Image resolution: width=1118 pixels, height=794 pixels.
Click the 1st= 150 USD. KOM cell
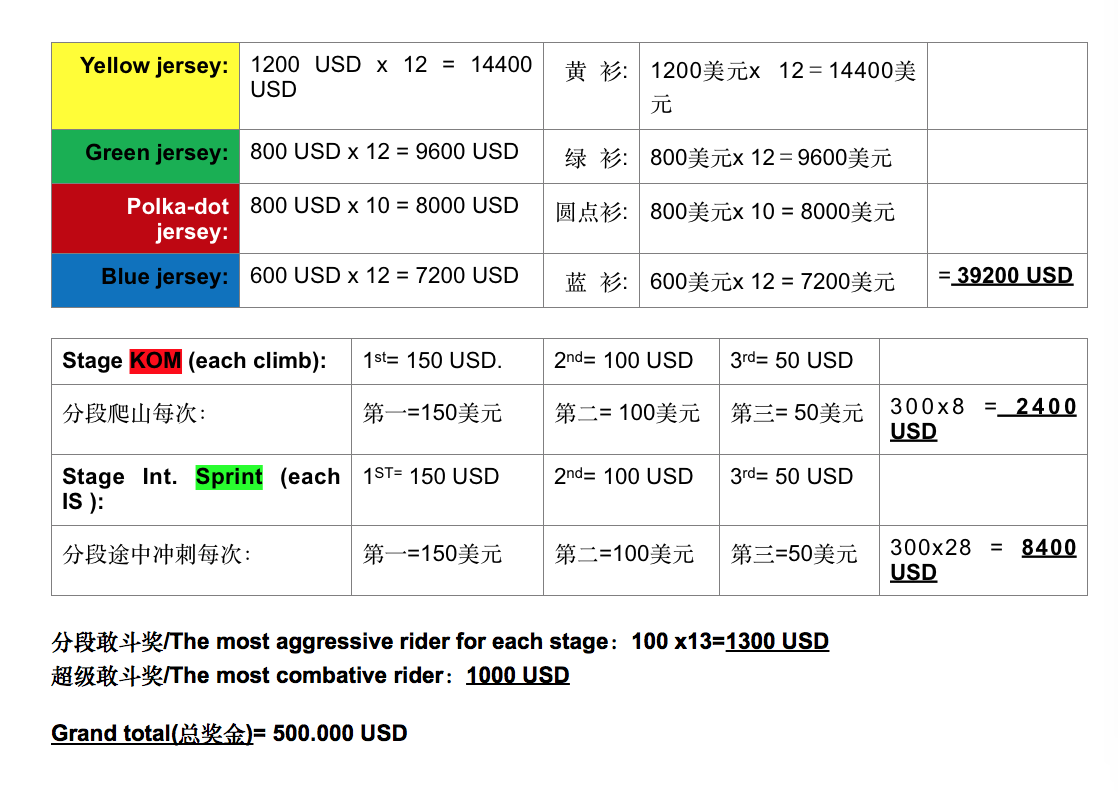coord(447,361)
